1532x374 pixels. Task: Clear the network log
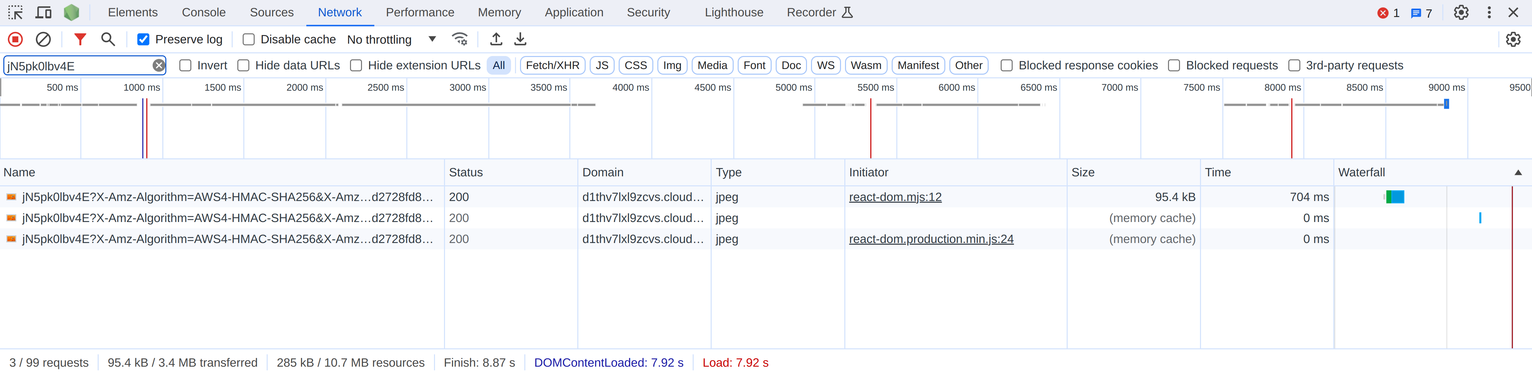coord(43,39)
